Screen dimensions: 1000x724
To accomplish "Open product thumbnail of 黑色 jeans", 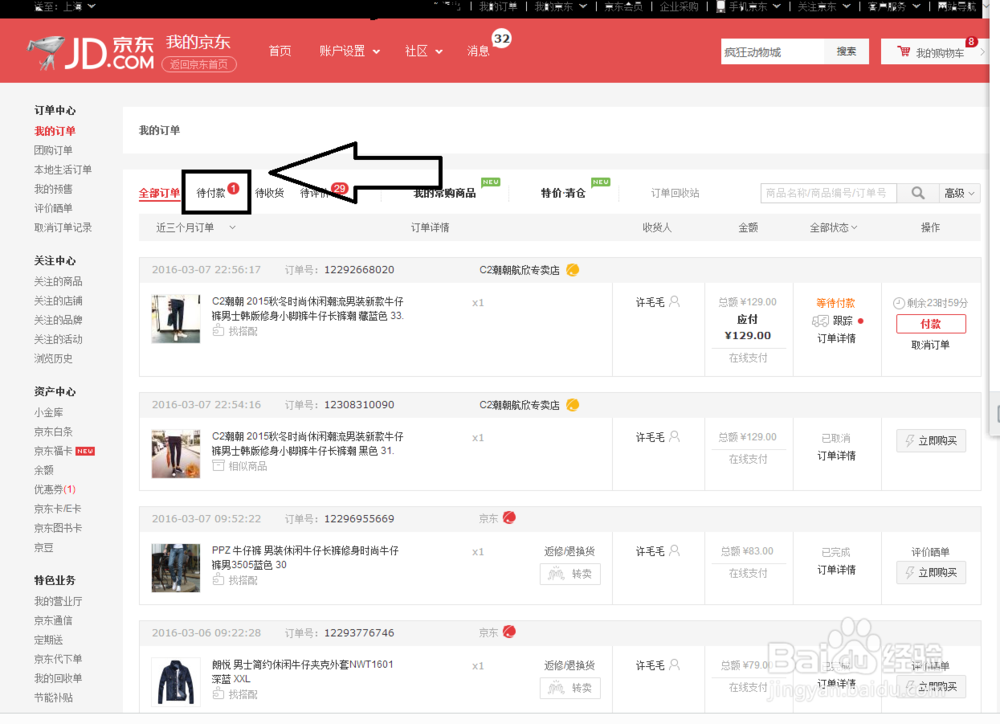I will [175, 454].
